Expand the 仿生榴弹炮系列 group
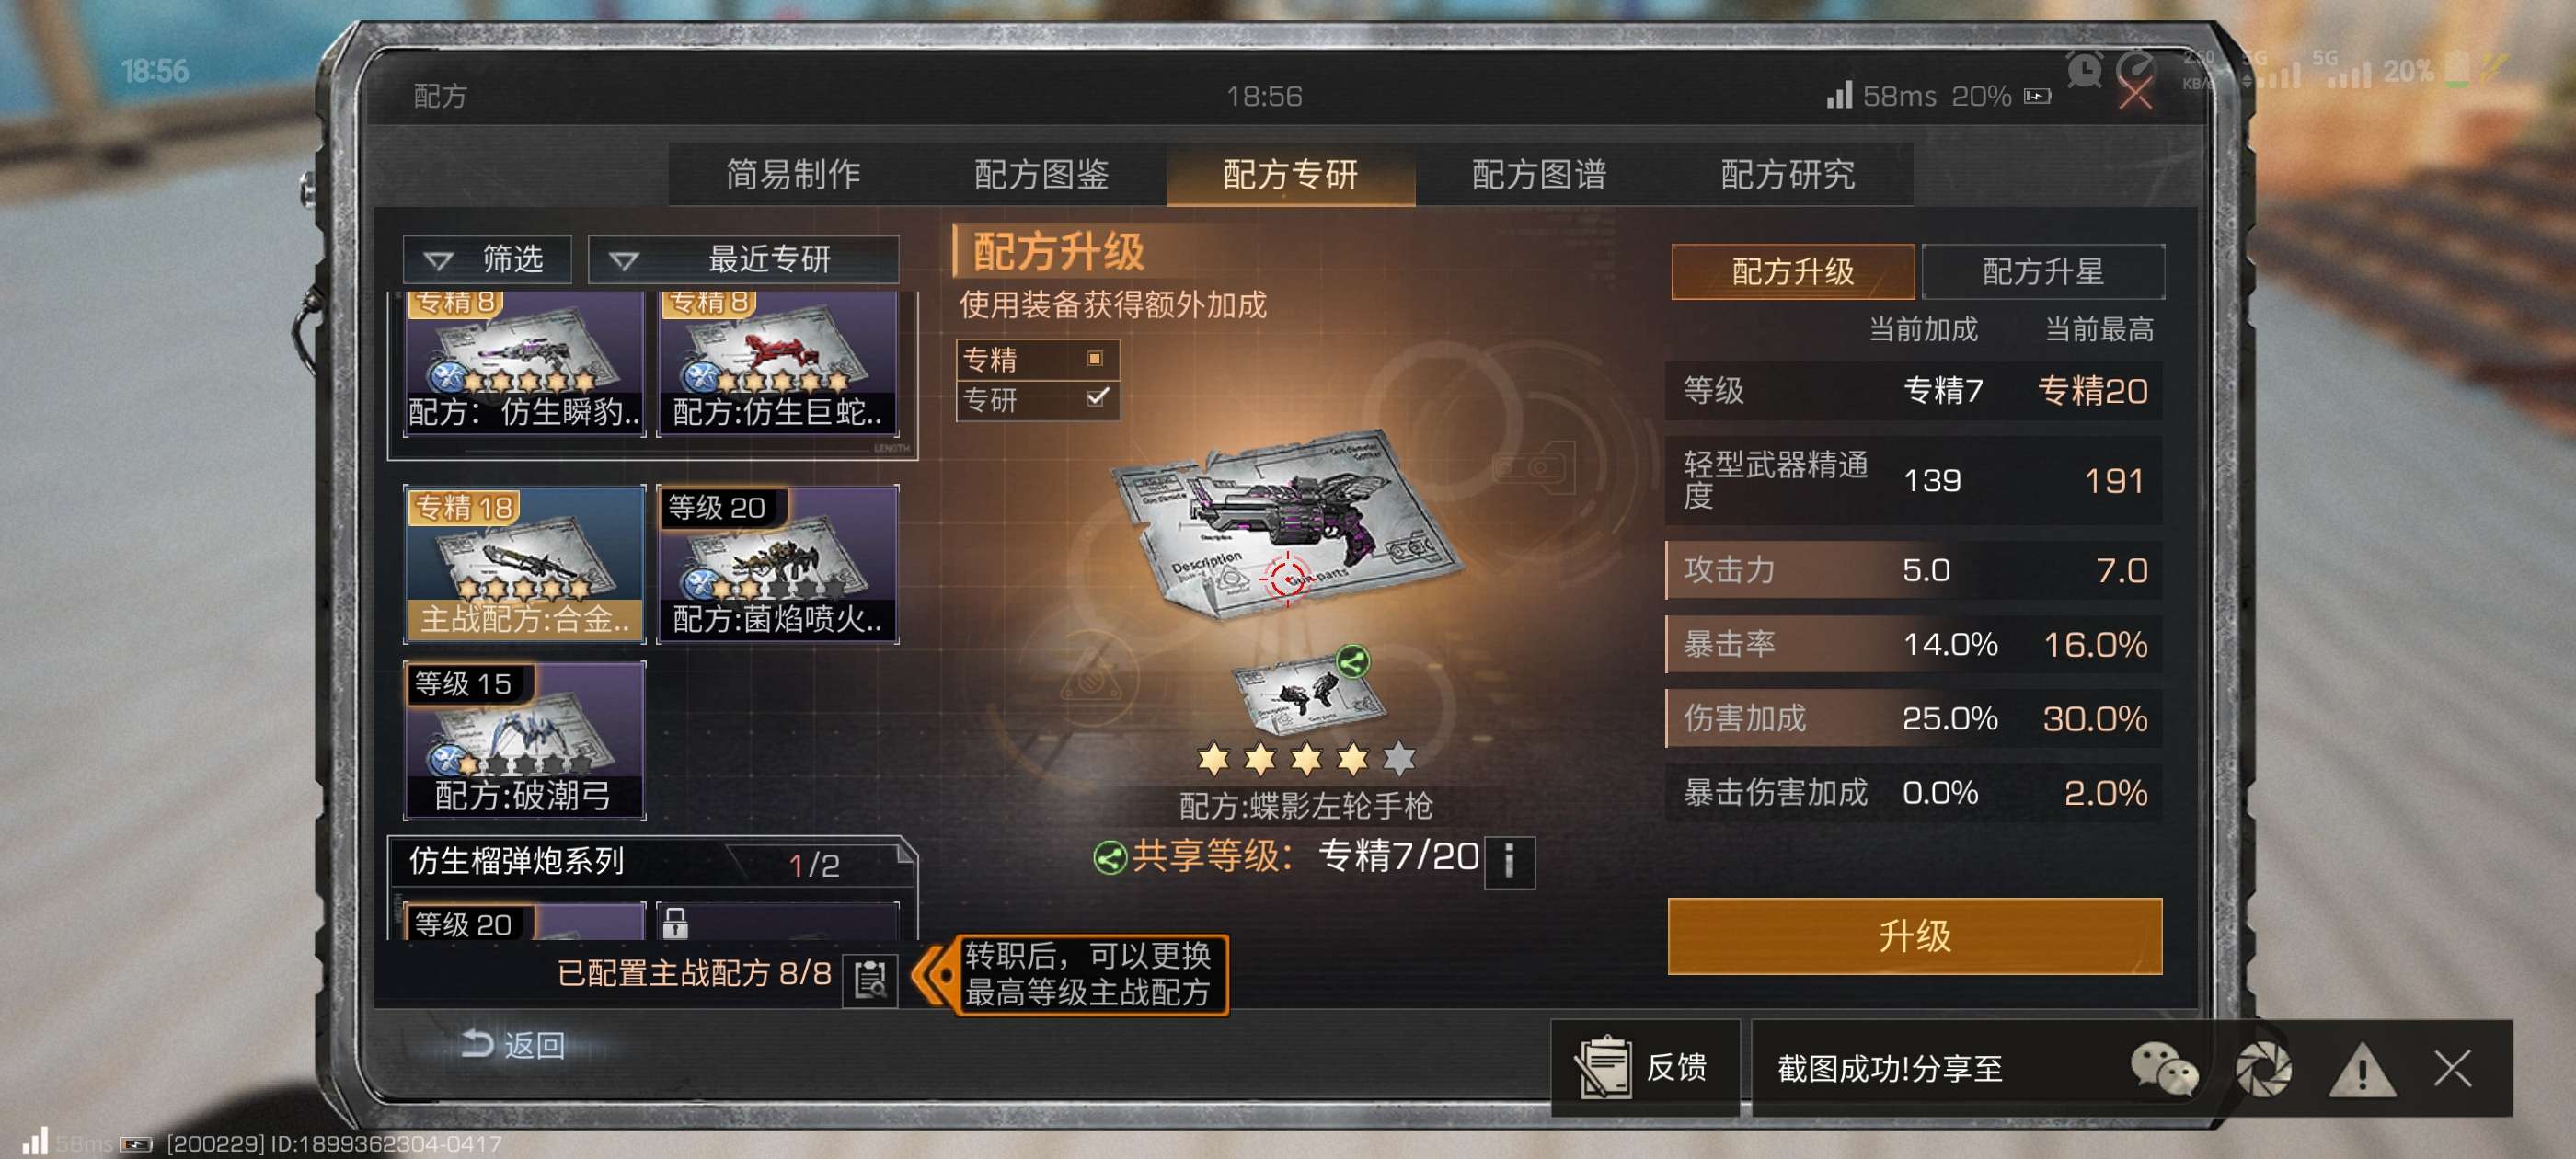 651,862
